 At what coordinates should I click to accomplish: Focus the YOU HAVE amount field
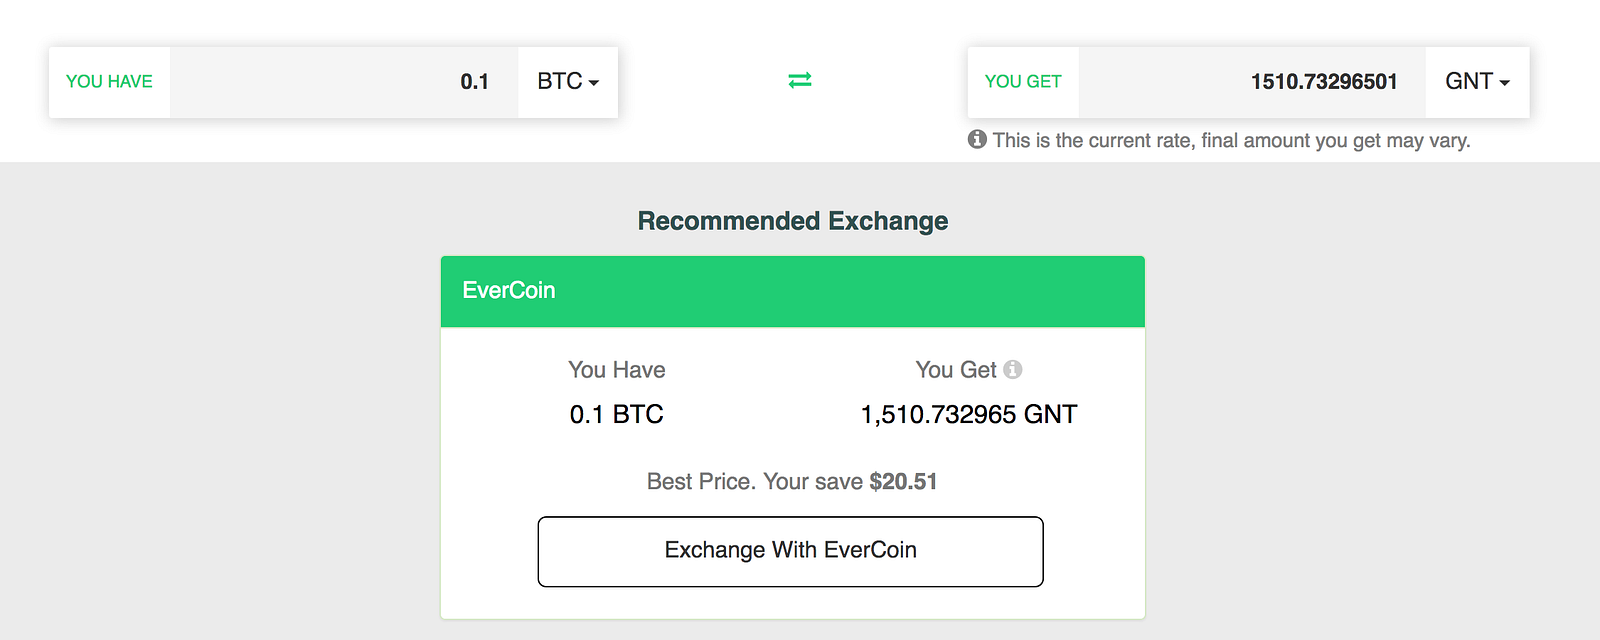pyautogui.click(x=343, y=82)
